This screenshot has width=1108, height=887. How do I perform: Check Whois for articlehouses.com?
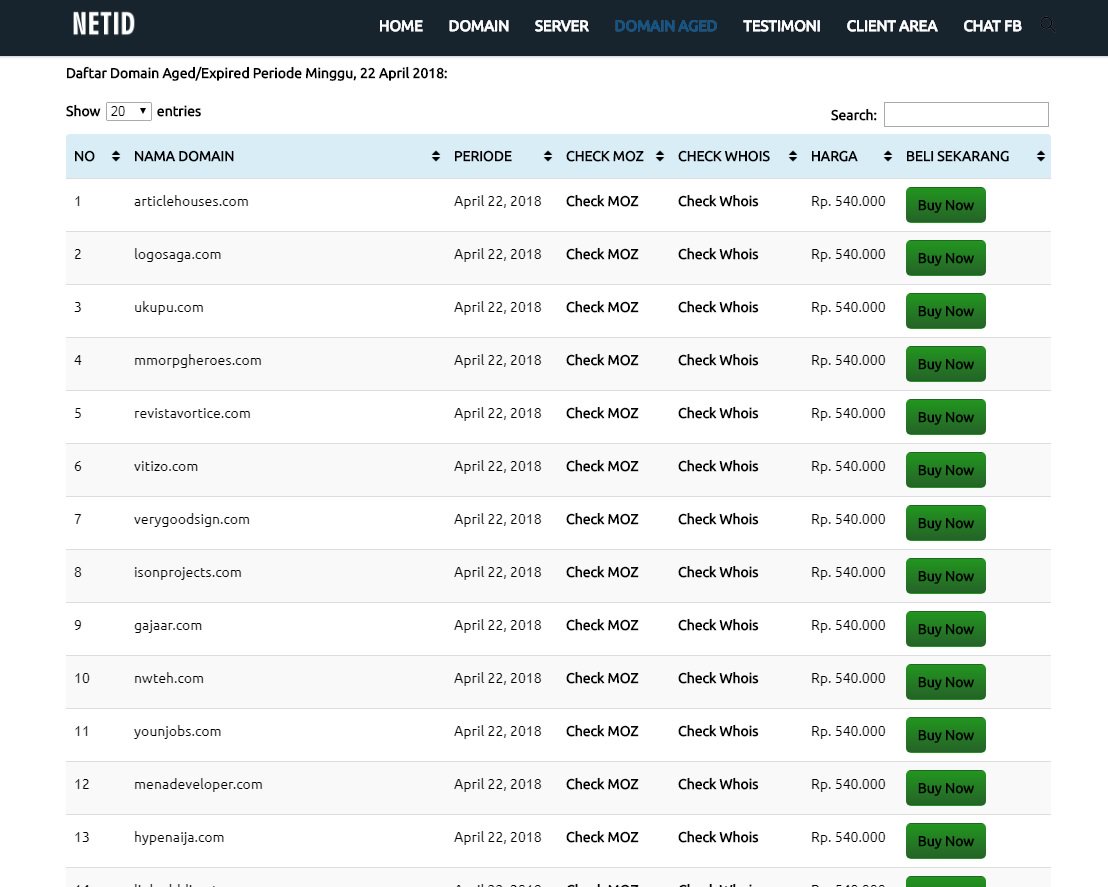point(718,201)
